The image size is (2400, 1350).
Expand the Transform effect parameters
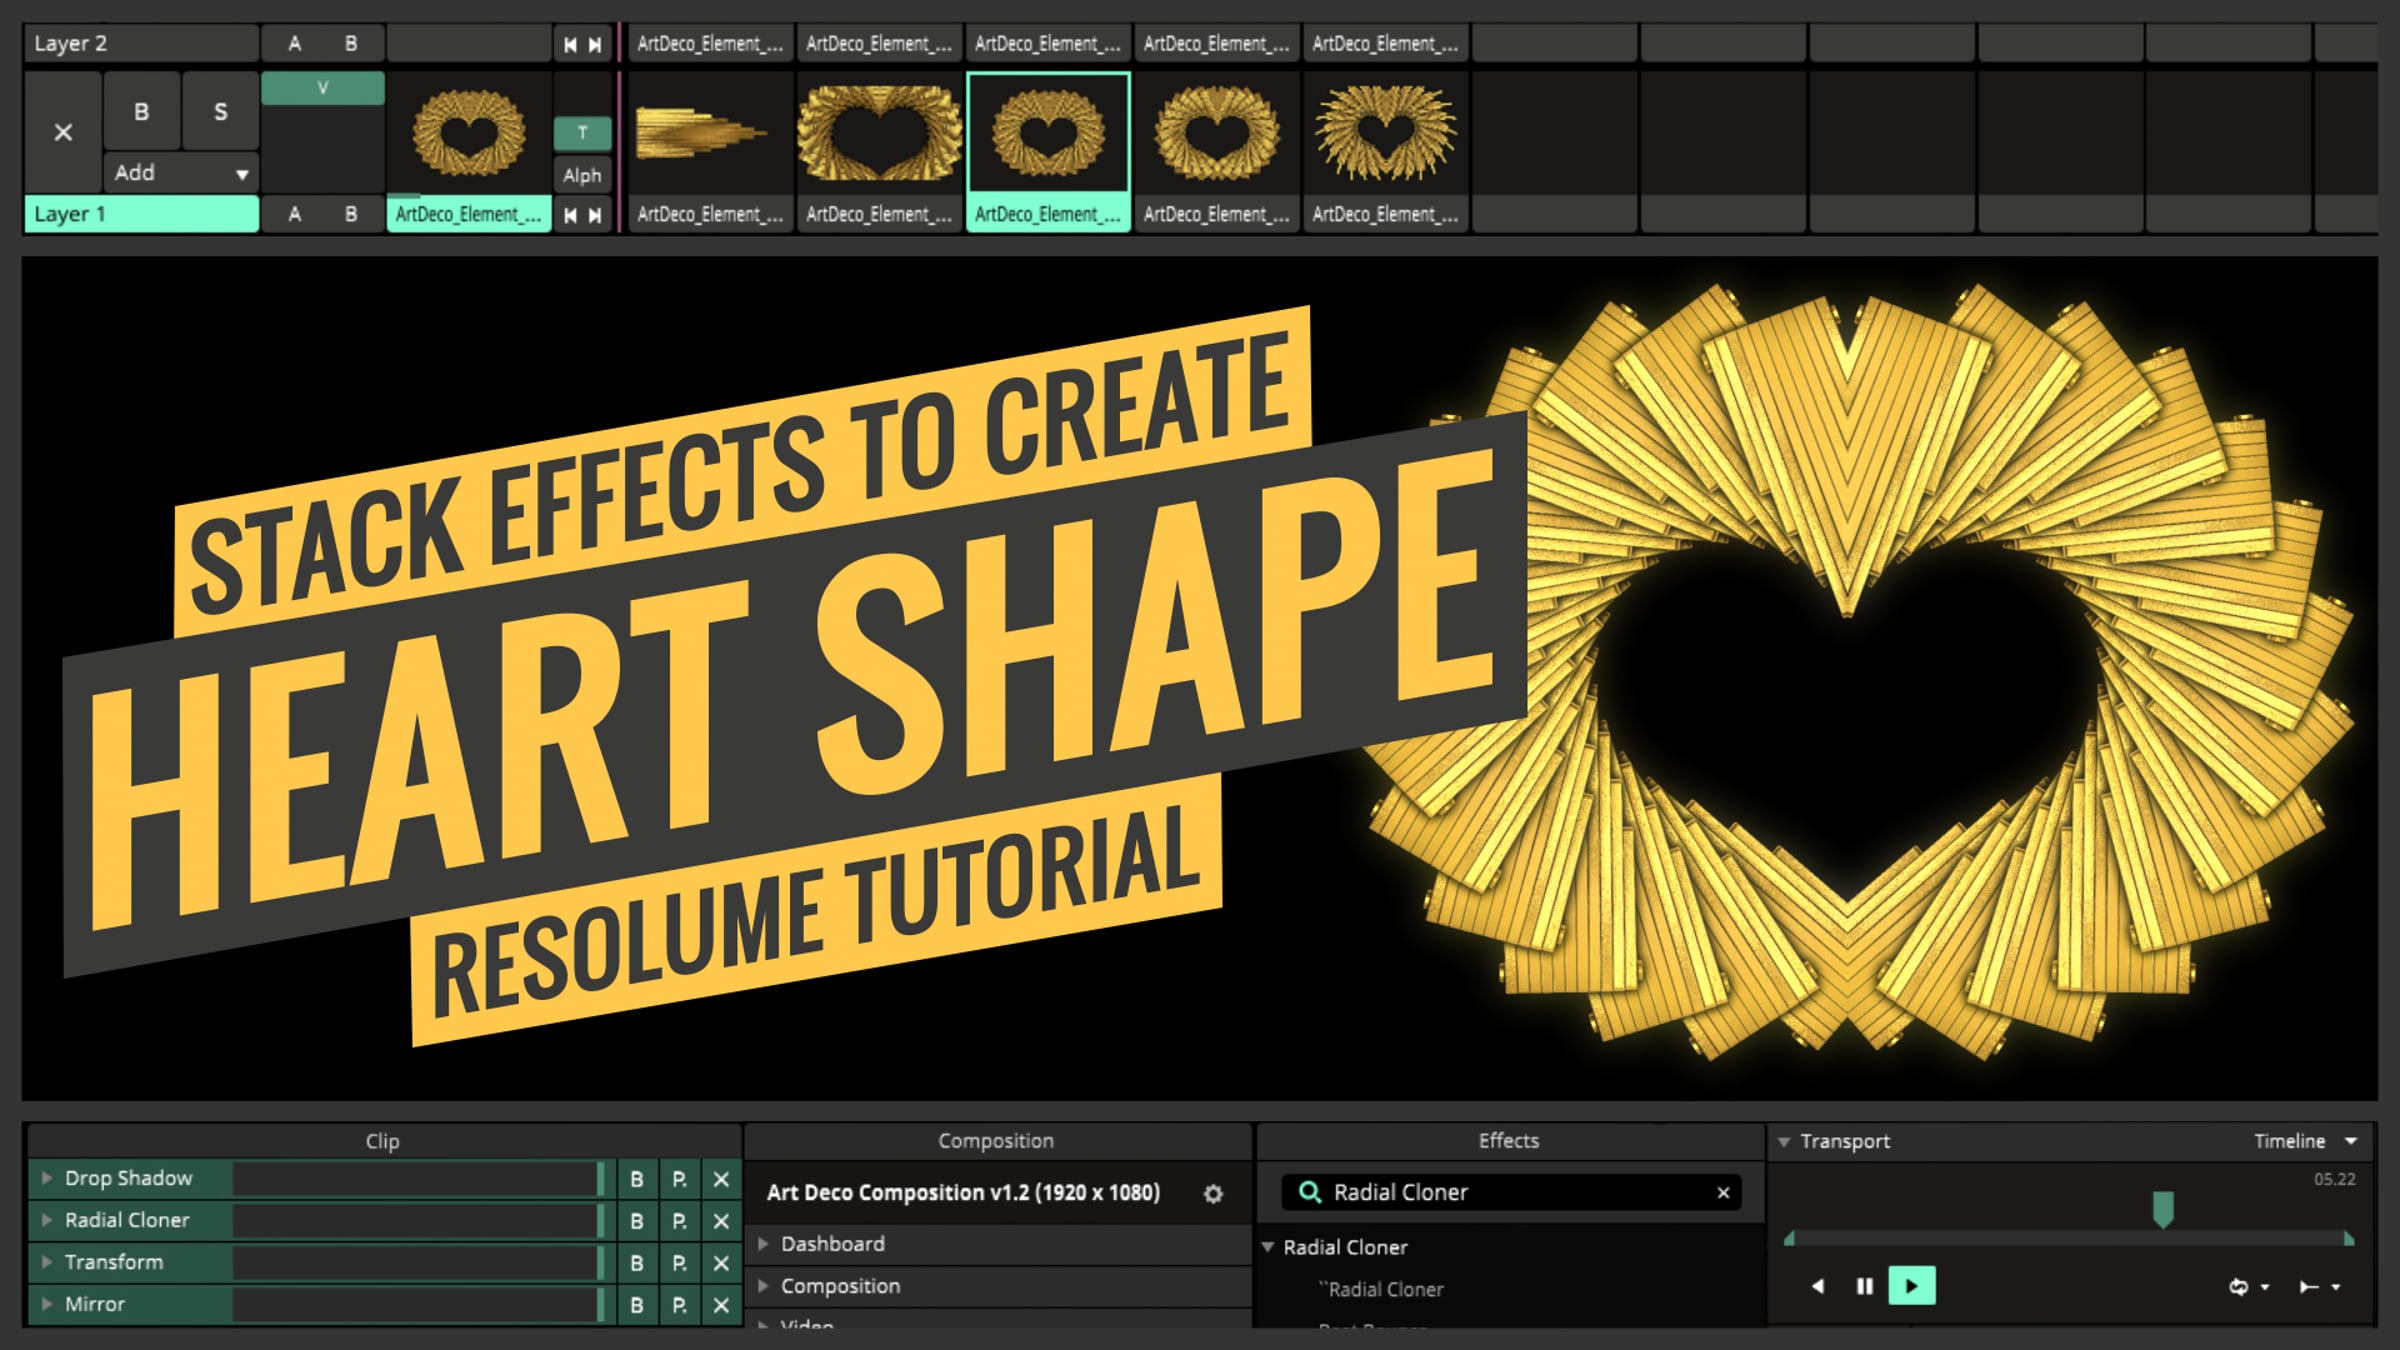pos(47,1262)
